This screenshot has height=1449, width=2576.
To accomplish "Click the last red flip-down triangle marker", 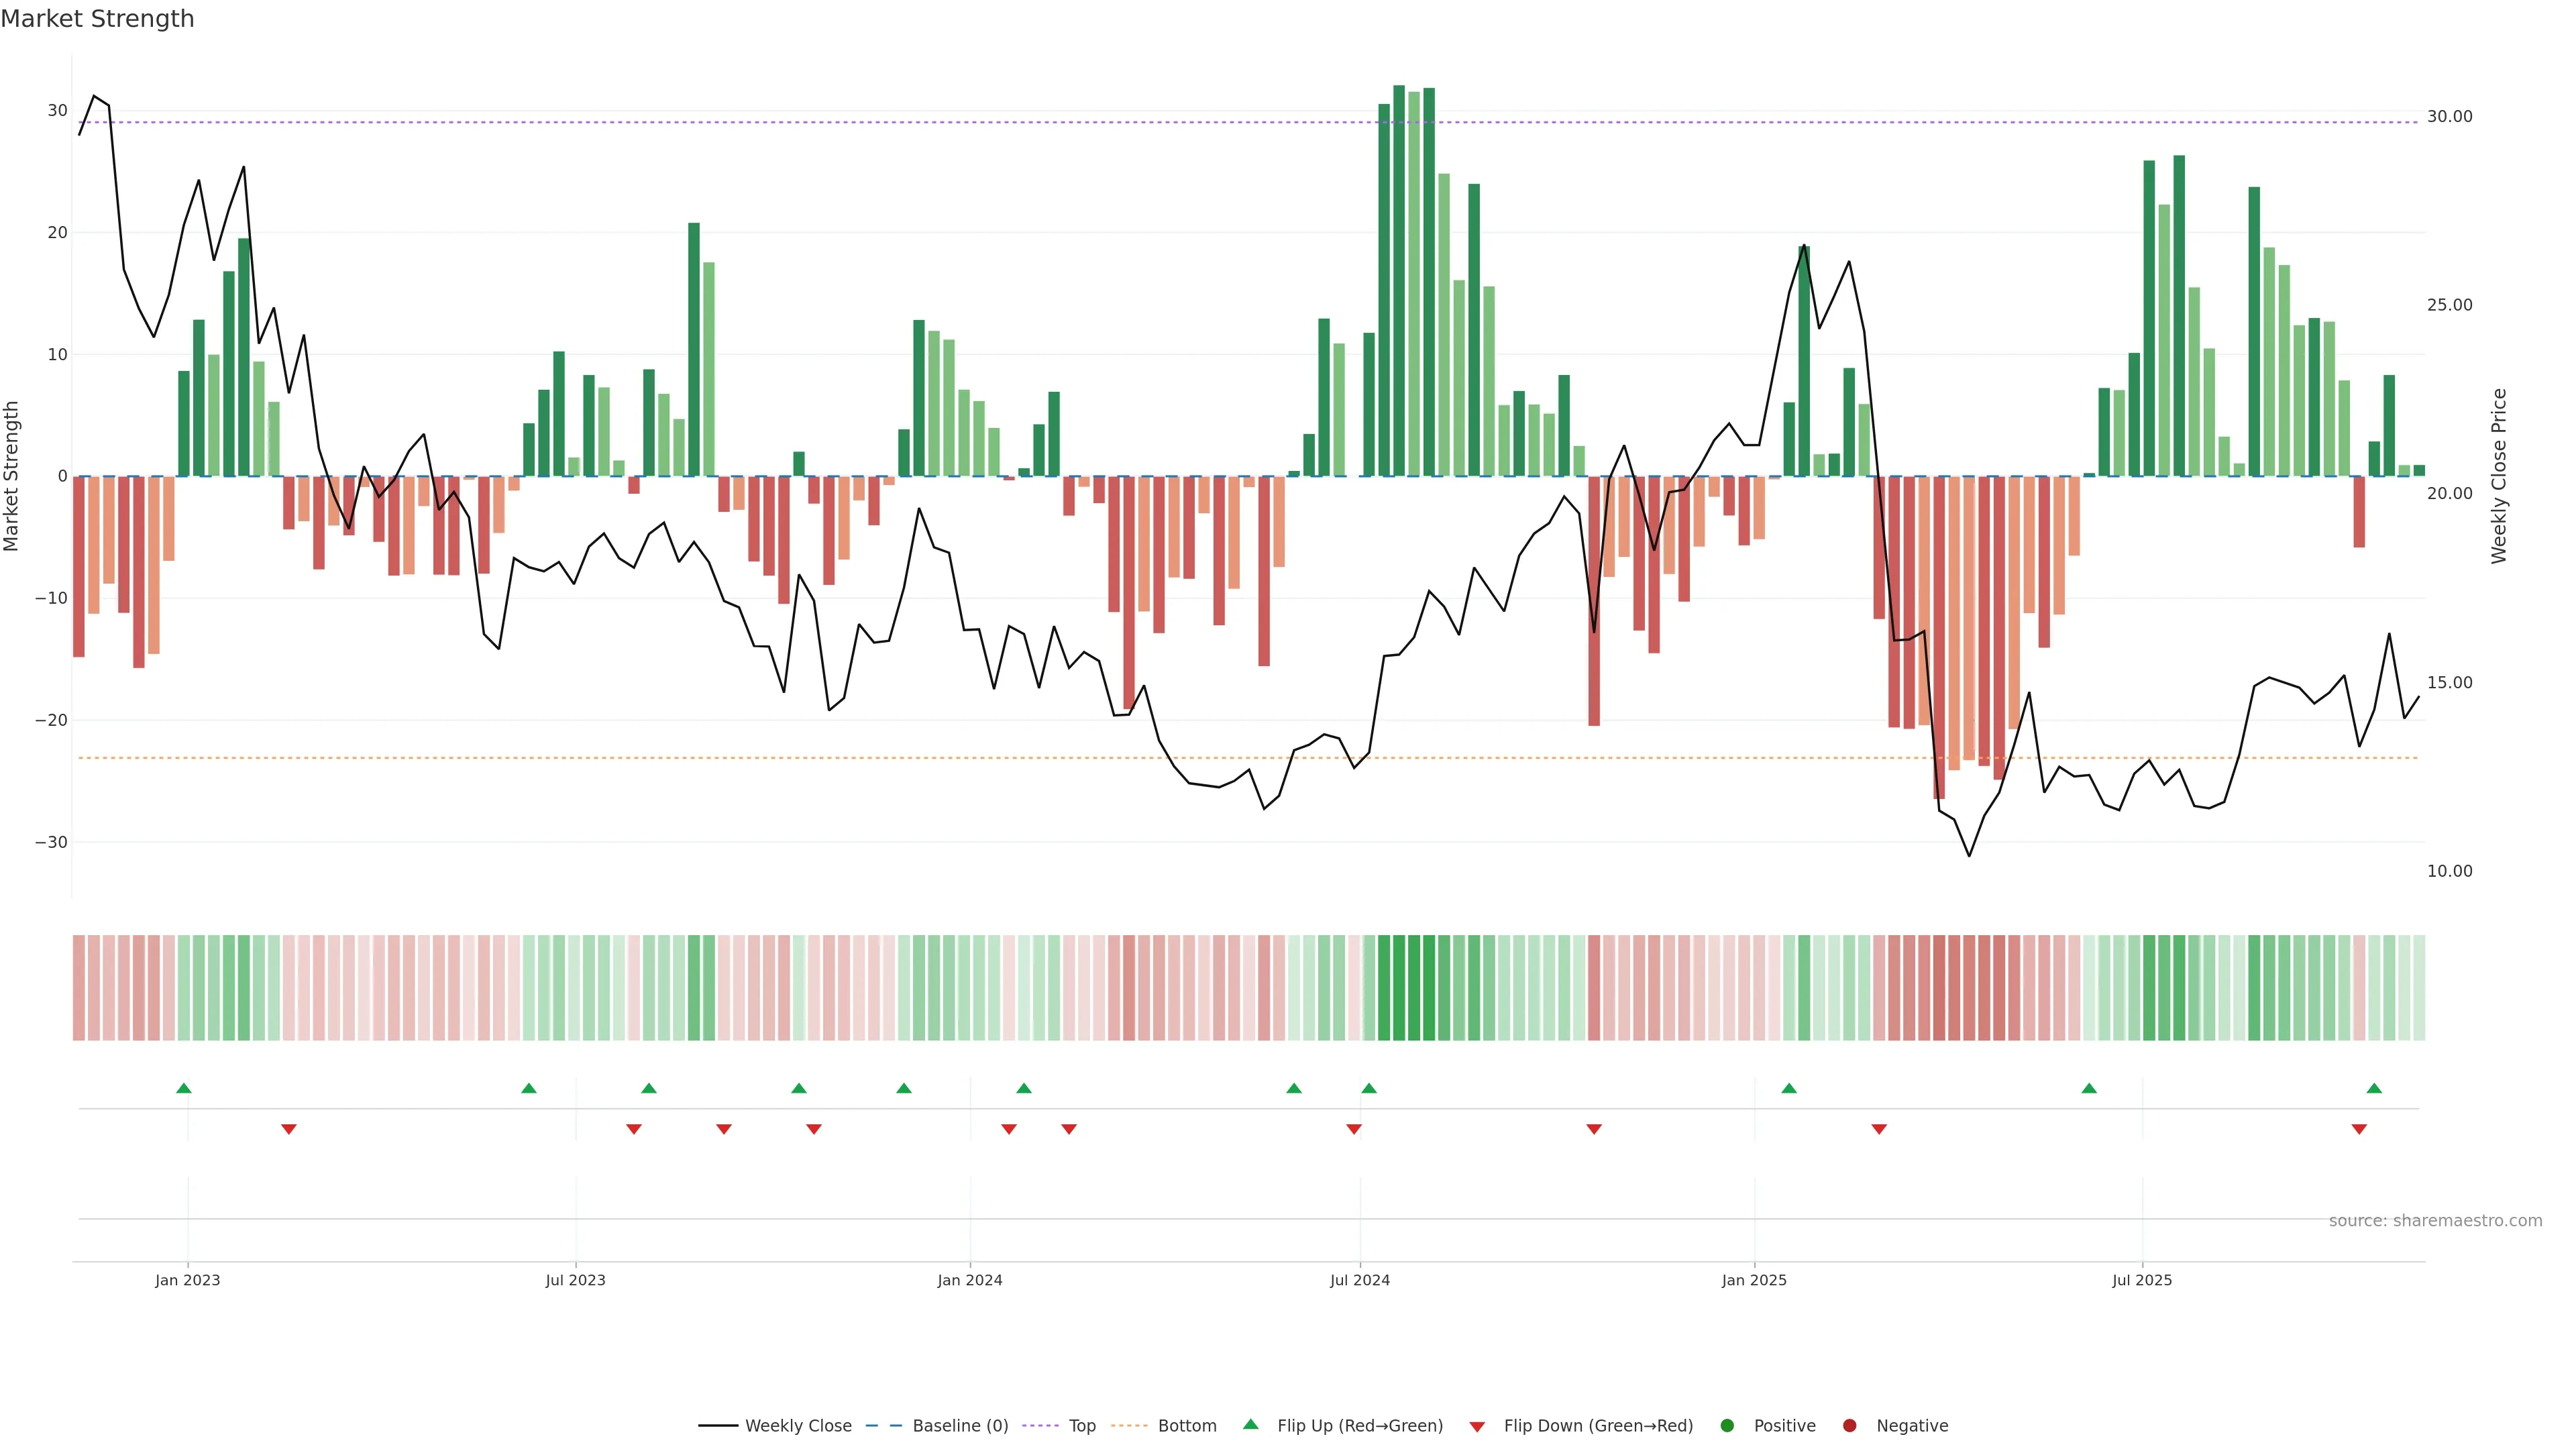I will 2359,1129.
